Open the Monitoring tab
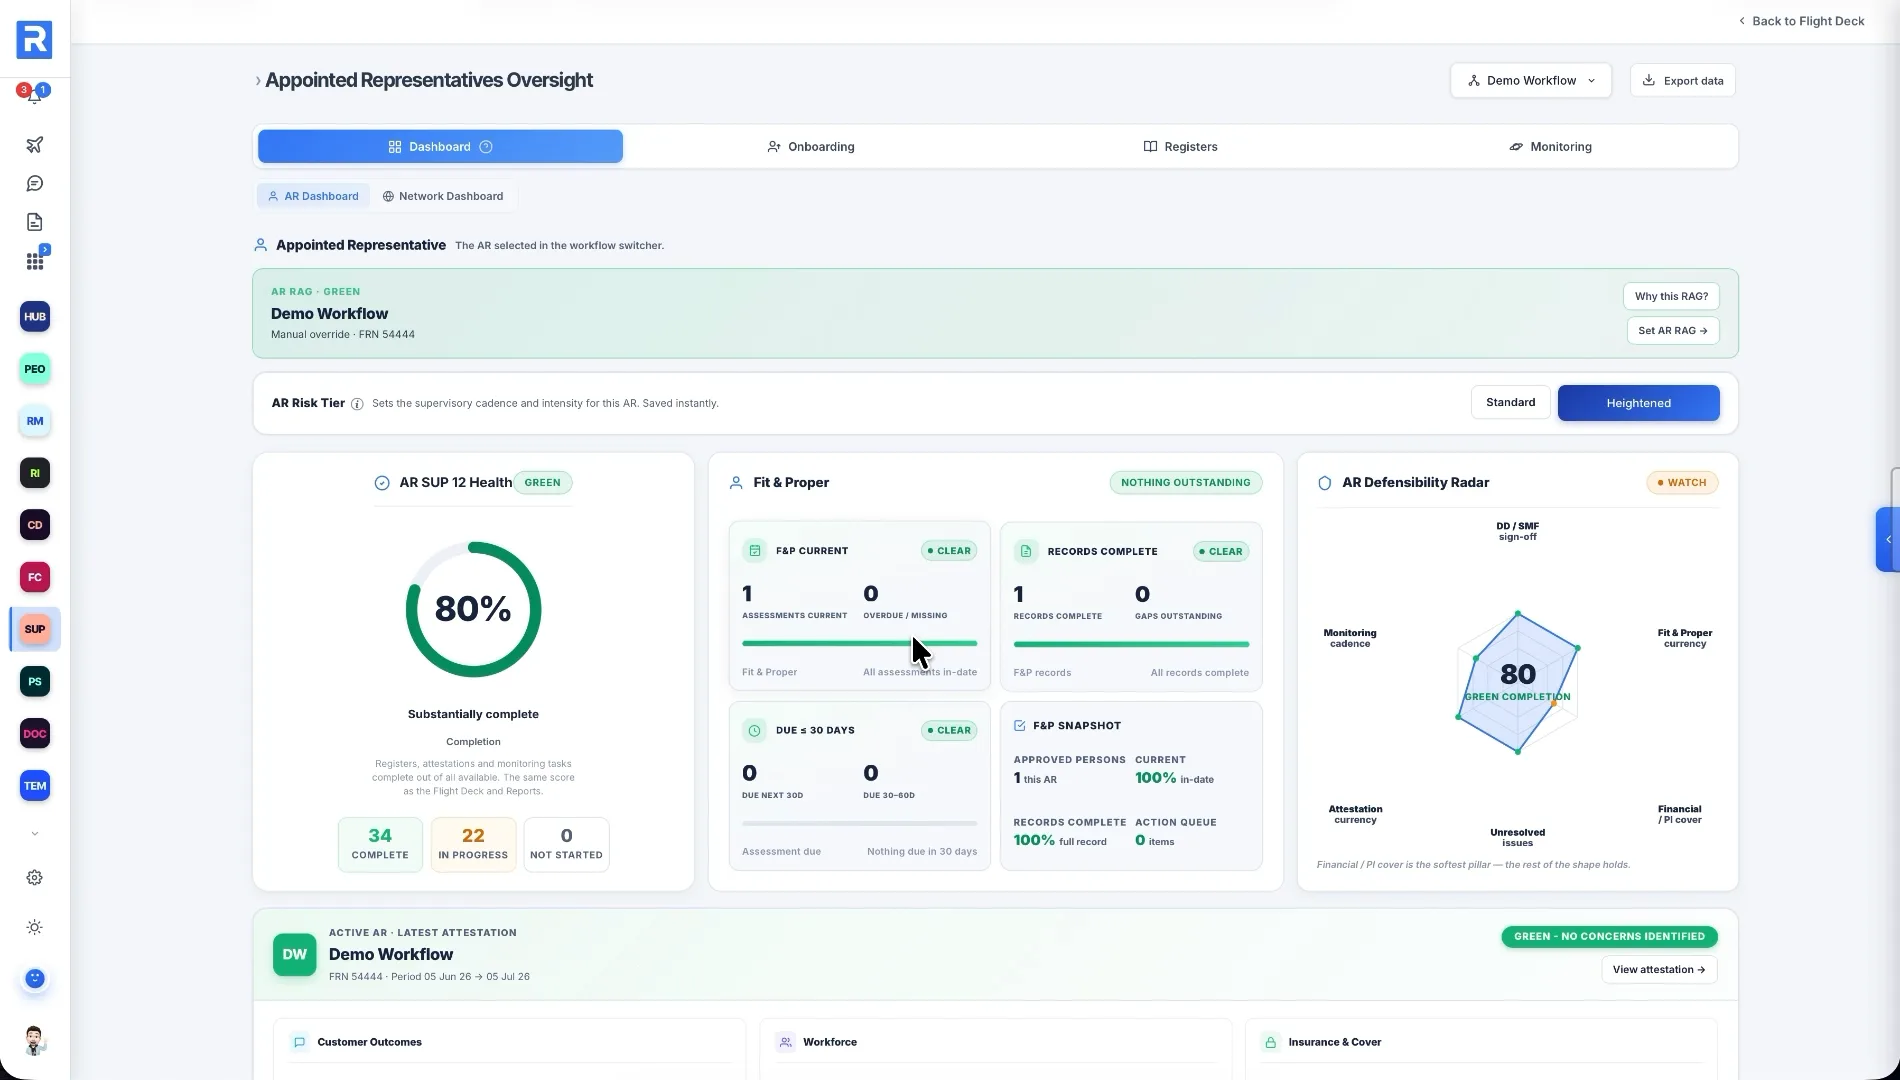This screenshot has width=1900, height=1080. pos(1550,147)
